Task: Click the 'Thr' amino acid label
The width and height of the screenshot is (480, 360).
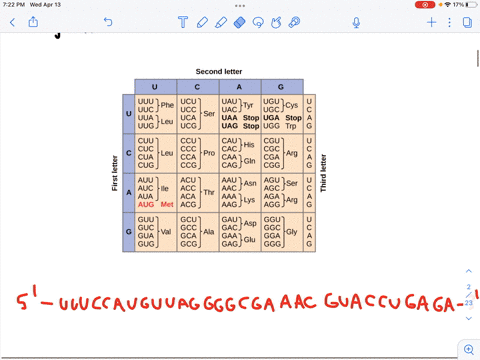Action: coord(209,192)
